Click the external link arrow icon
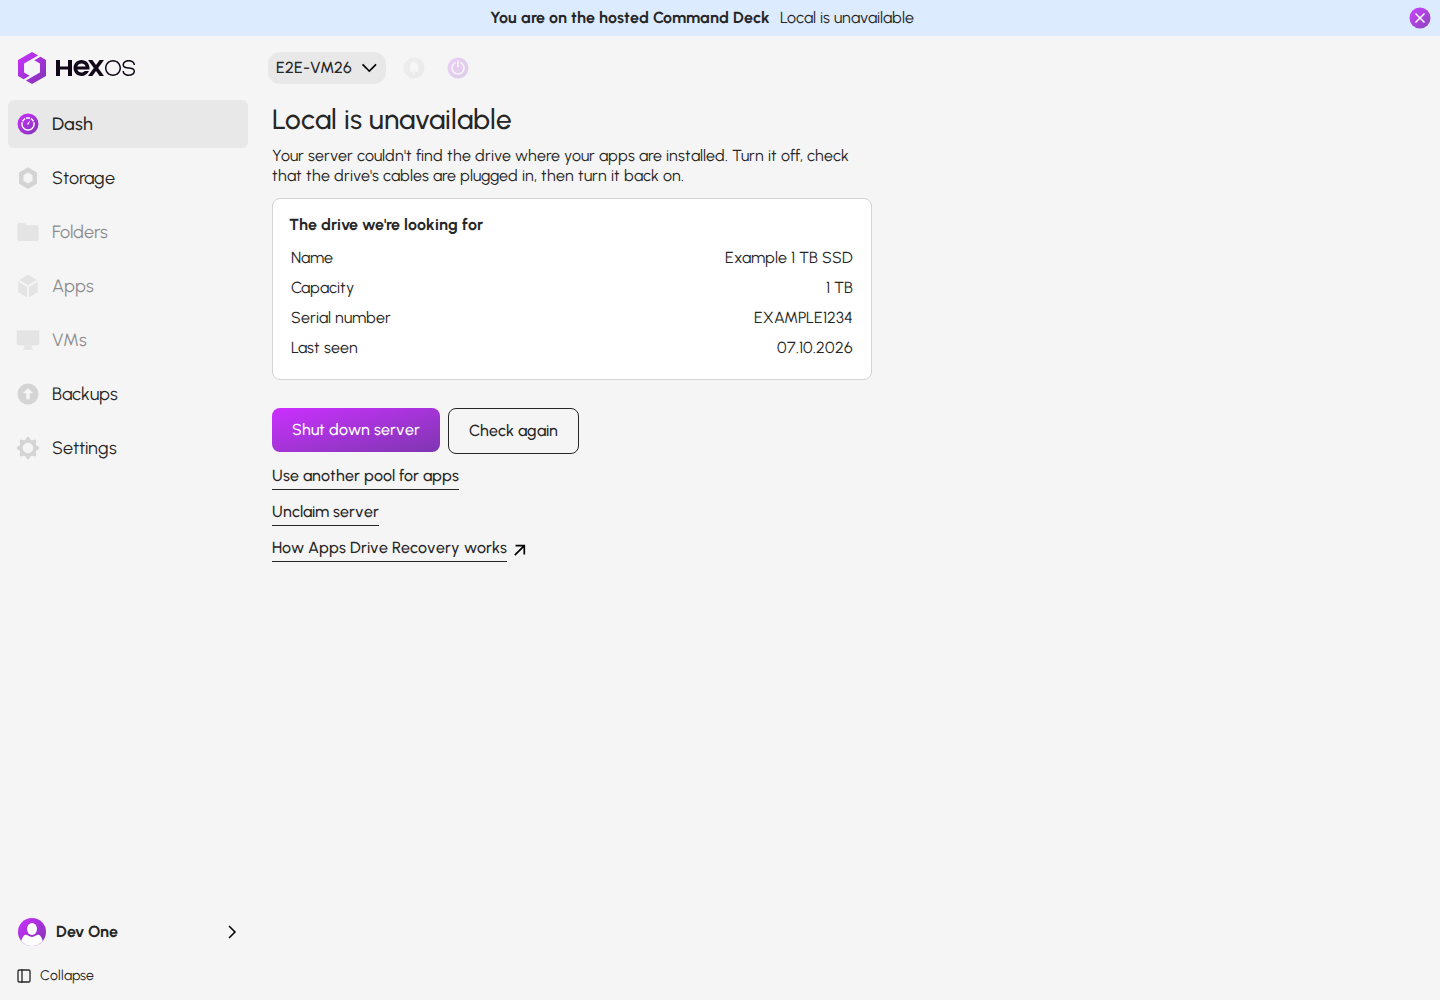1440x1000 pixels. click(520, 549)
